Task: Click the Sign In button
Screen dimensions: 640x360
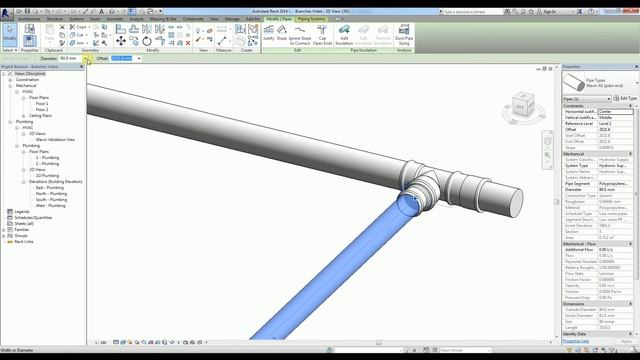Action: (547, 11)
